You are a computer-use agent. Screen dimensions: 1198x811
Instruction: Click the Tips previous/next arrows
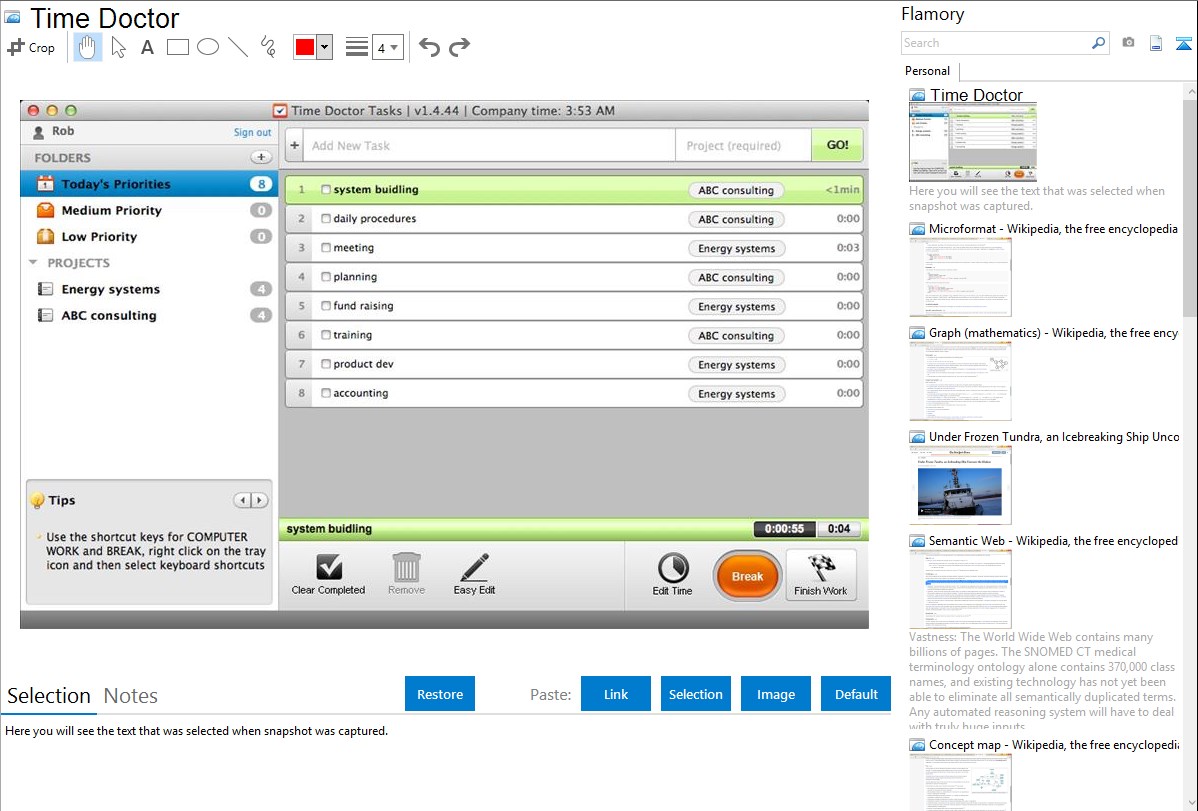[x=251, y=501]
